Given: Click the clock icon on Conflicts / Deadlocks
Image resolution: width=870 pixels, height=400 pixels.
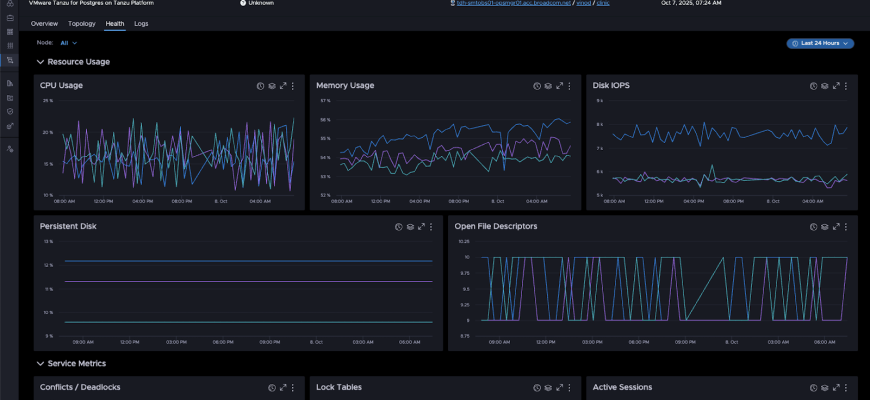Looking at the screenshot, I should point(271,388).
